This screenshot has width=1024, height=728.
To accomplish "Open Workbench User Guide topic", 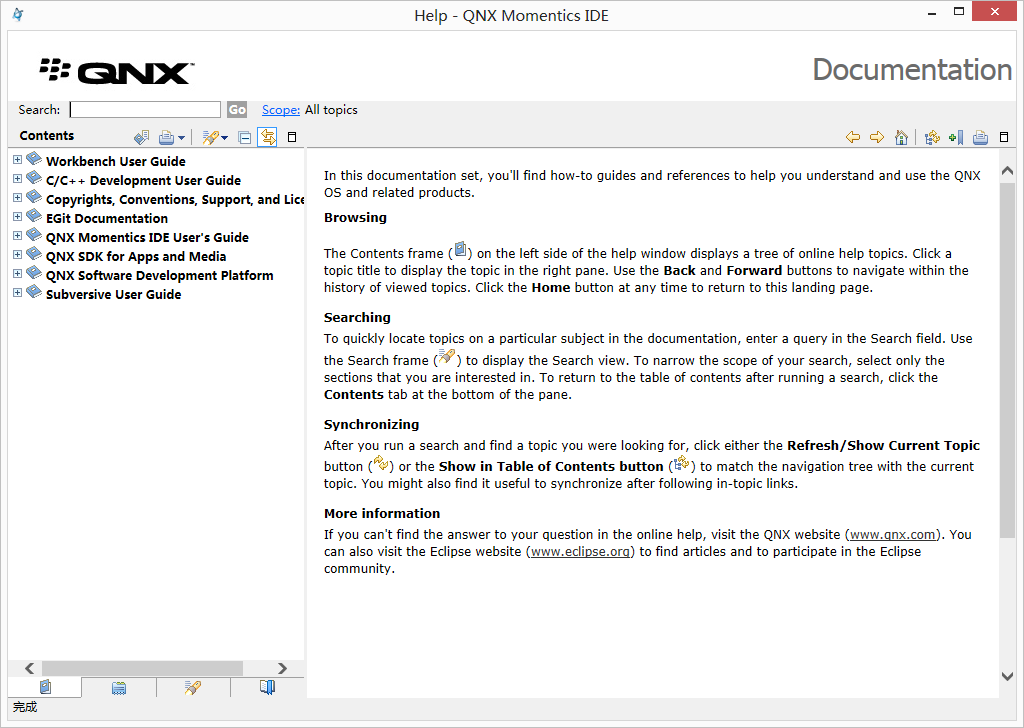I will click(x=116, y=161).
